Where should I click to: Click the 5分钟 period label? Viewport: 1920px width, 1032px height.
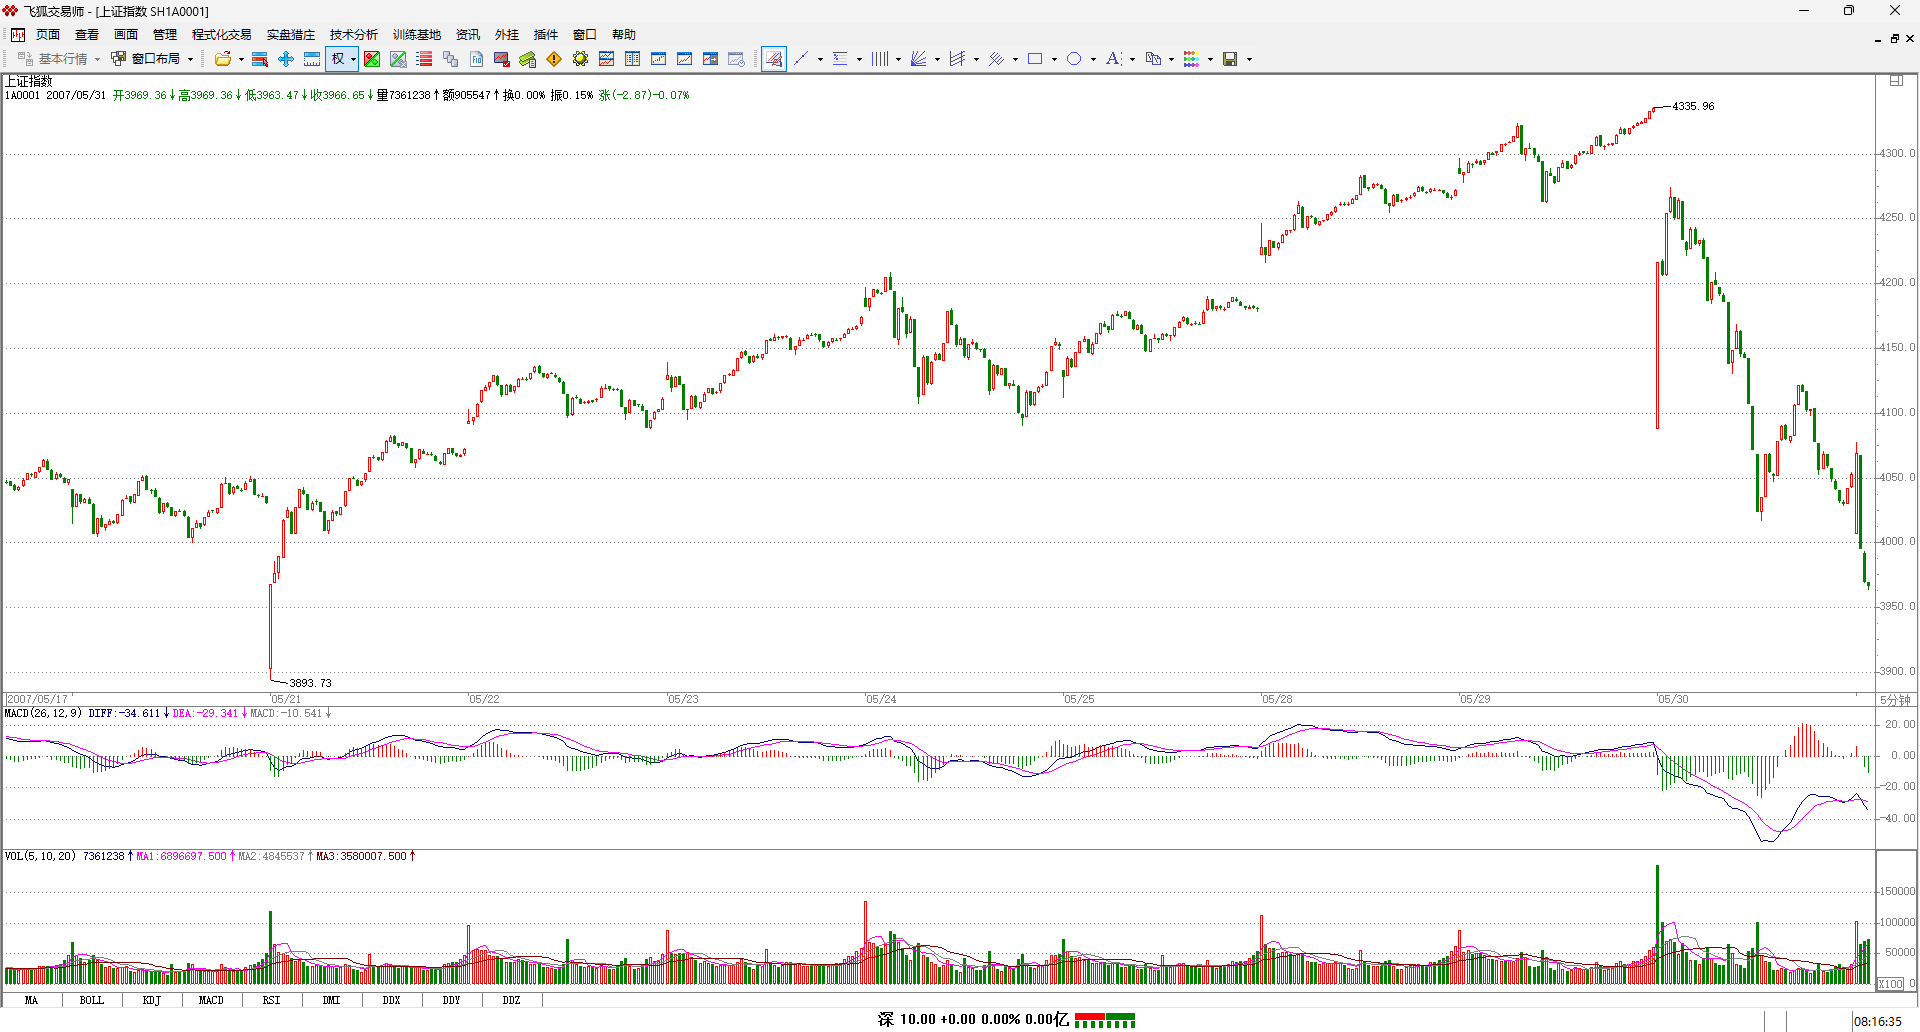[1894, 700]
